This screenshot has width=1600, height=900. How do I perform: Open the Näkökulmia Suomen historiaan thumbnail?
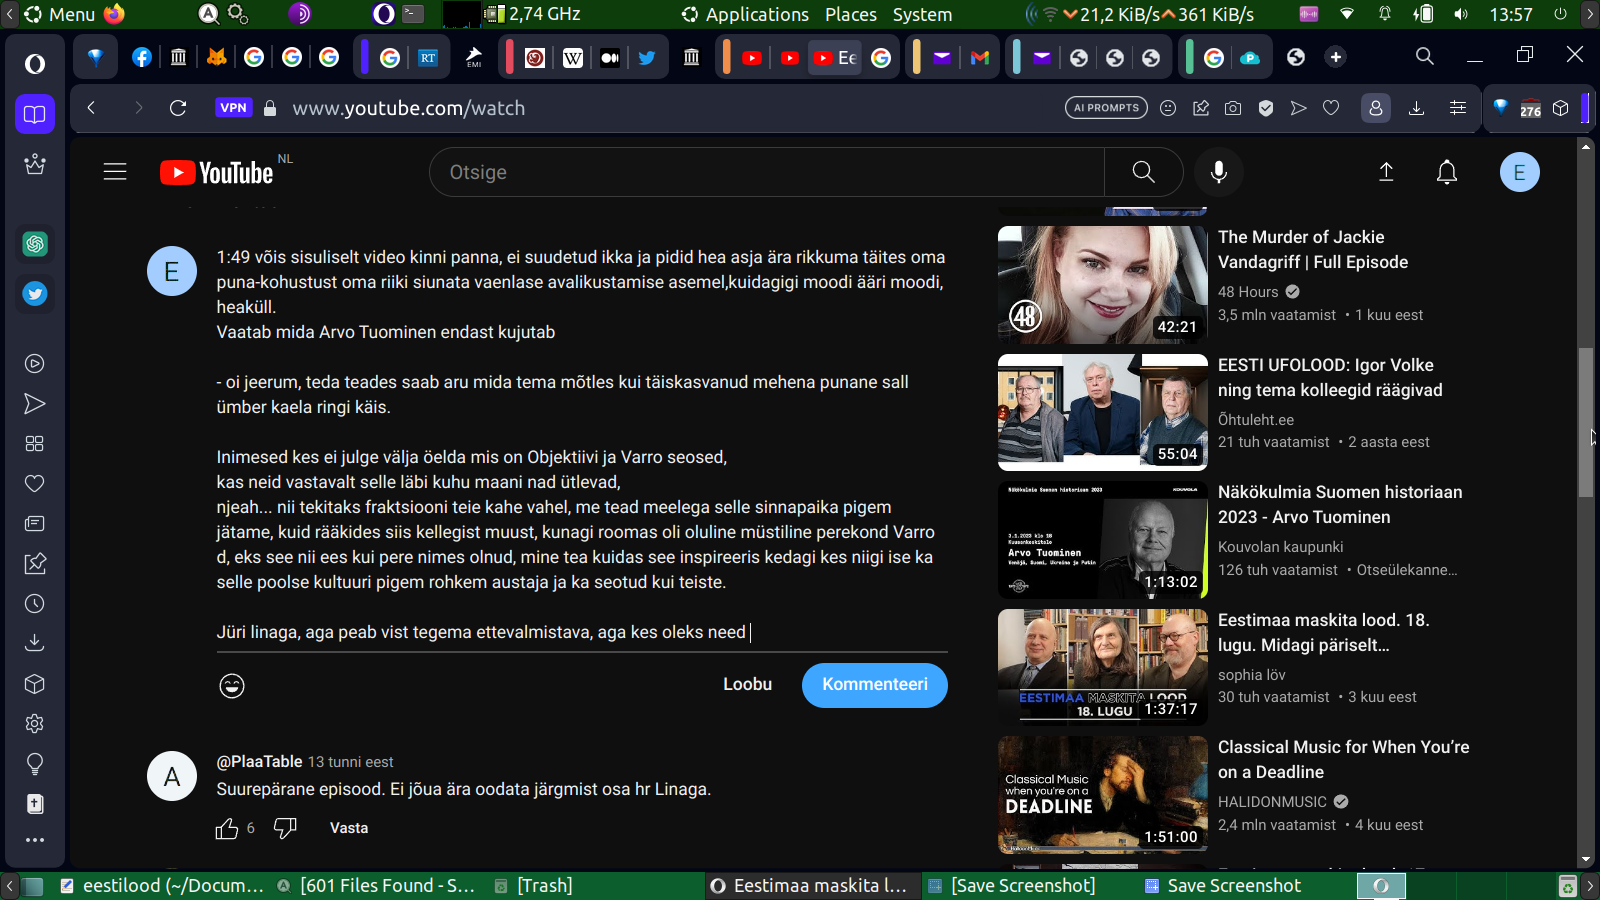(1103, 540)
